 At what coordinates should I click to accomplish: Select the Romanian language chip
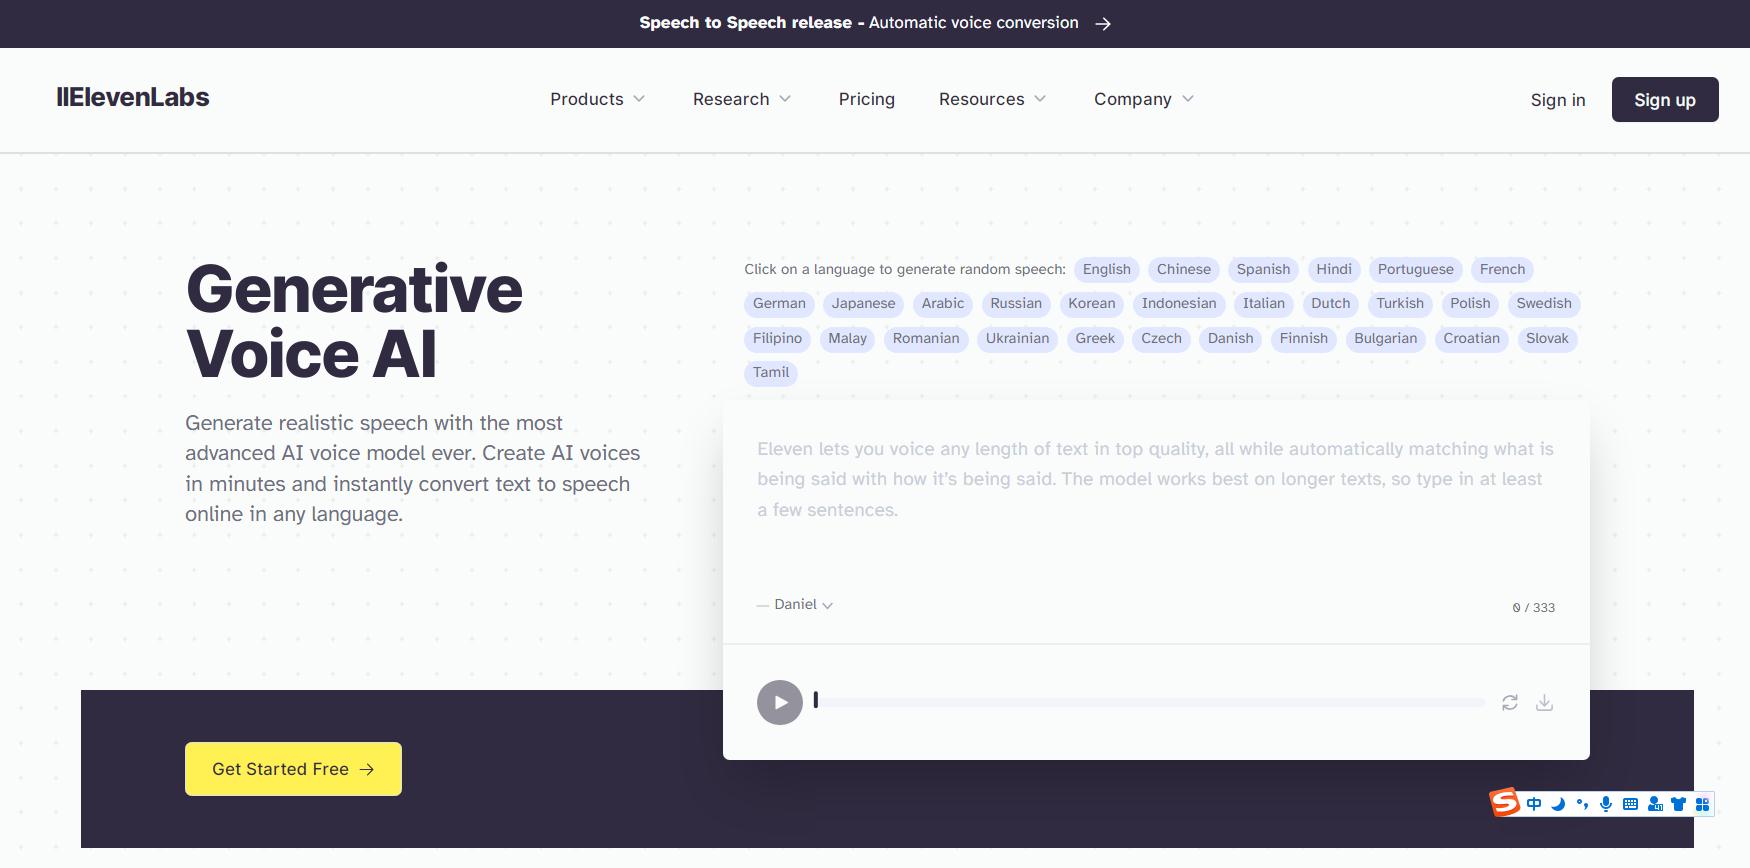click(x=926, y=339)
